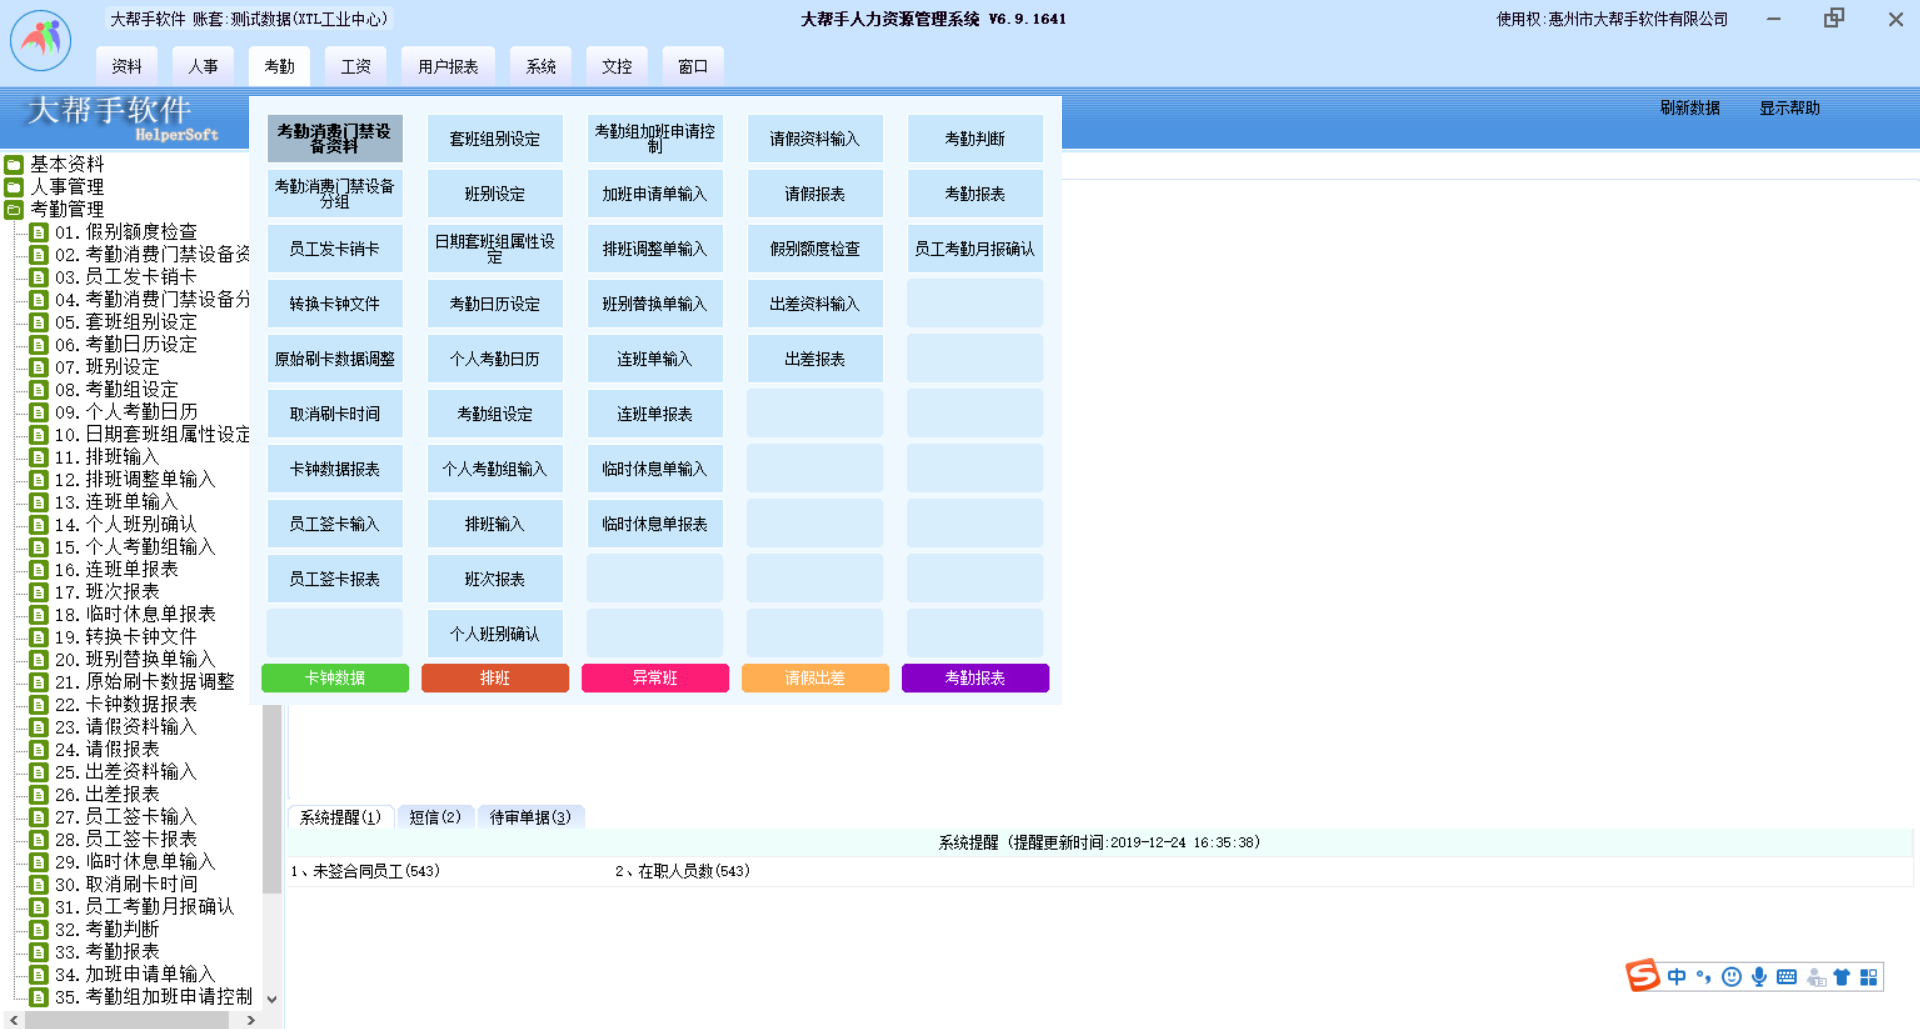Click the tree horizontal scrollbar left arrow
This screenshot has height=1029, width=1920.
[13, 1020]
